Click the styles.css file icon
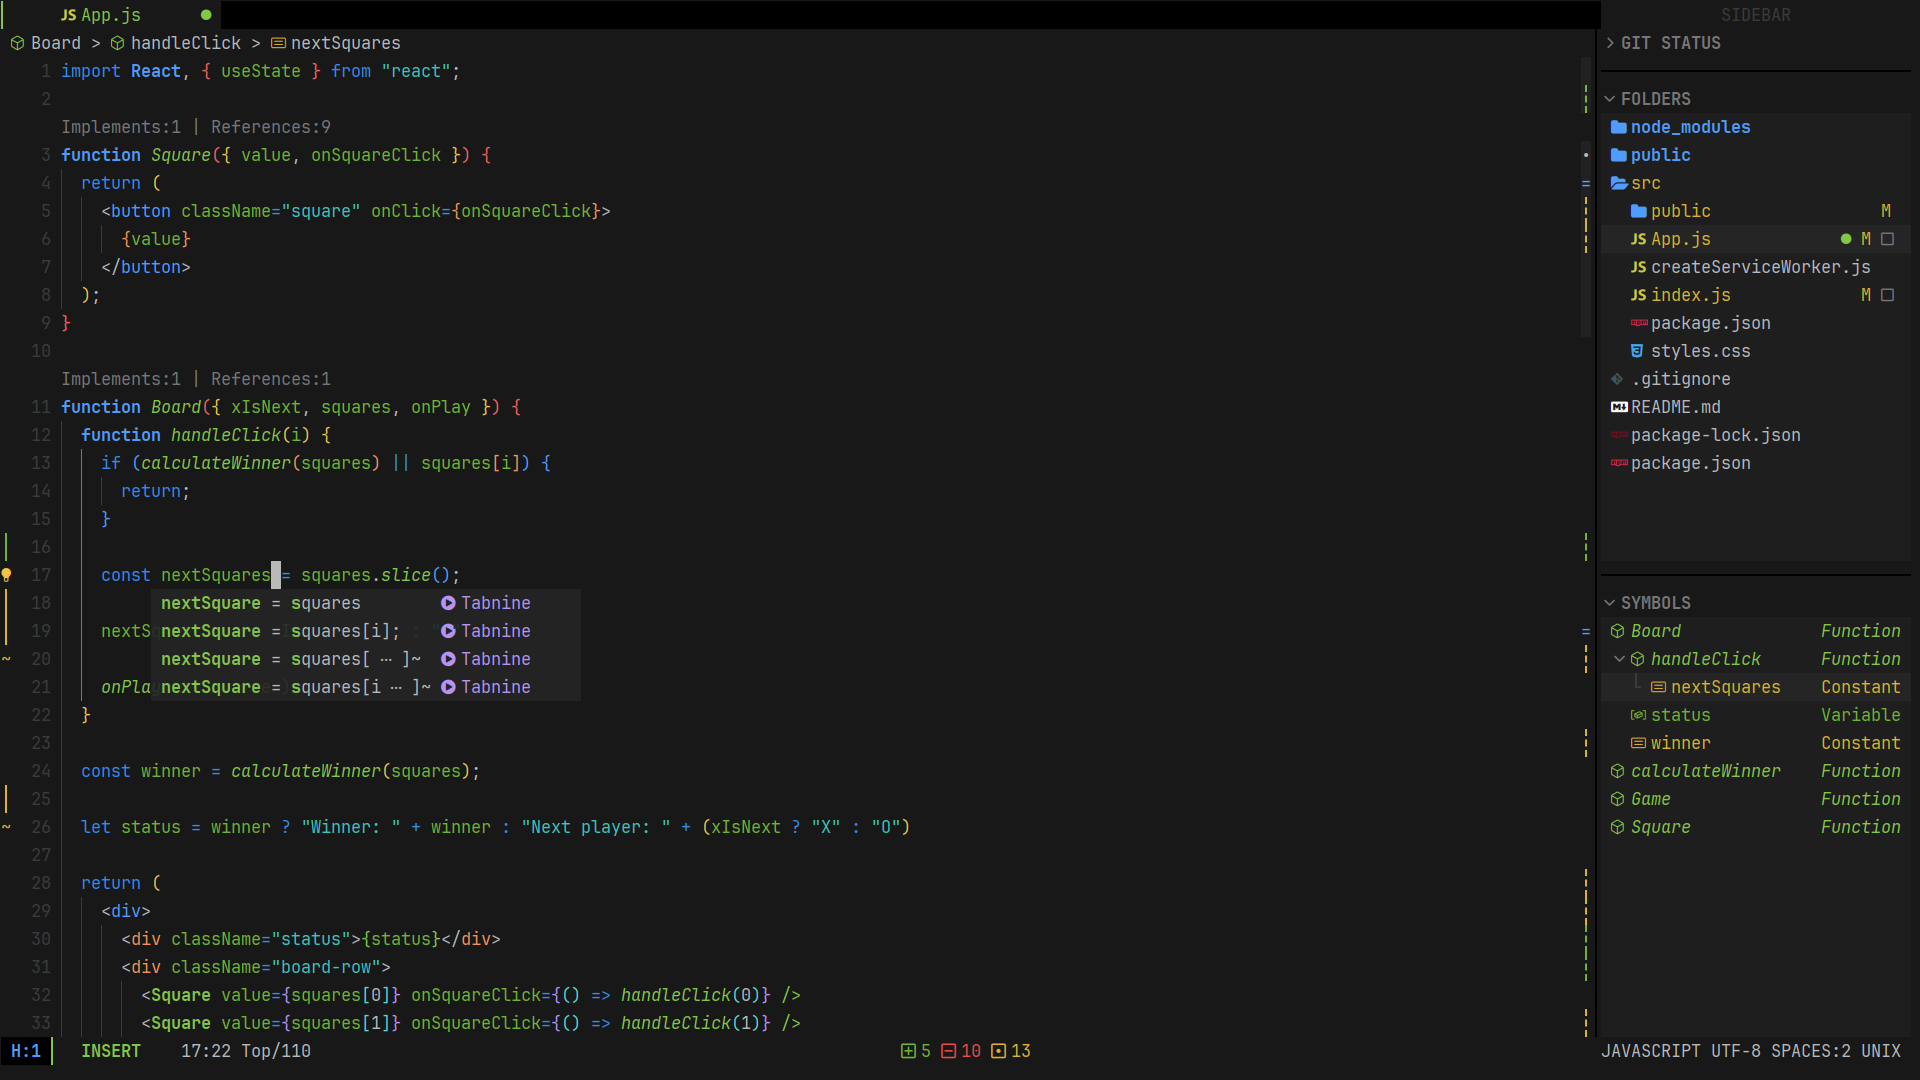Screen dimensions: 1920x1080 pos(1637,351)
